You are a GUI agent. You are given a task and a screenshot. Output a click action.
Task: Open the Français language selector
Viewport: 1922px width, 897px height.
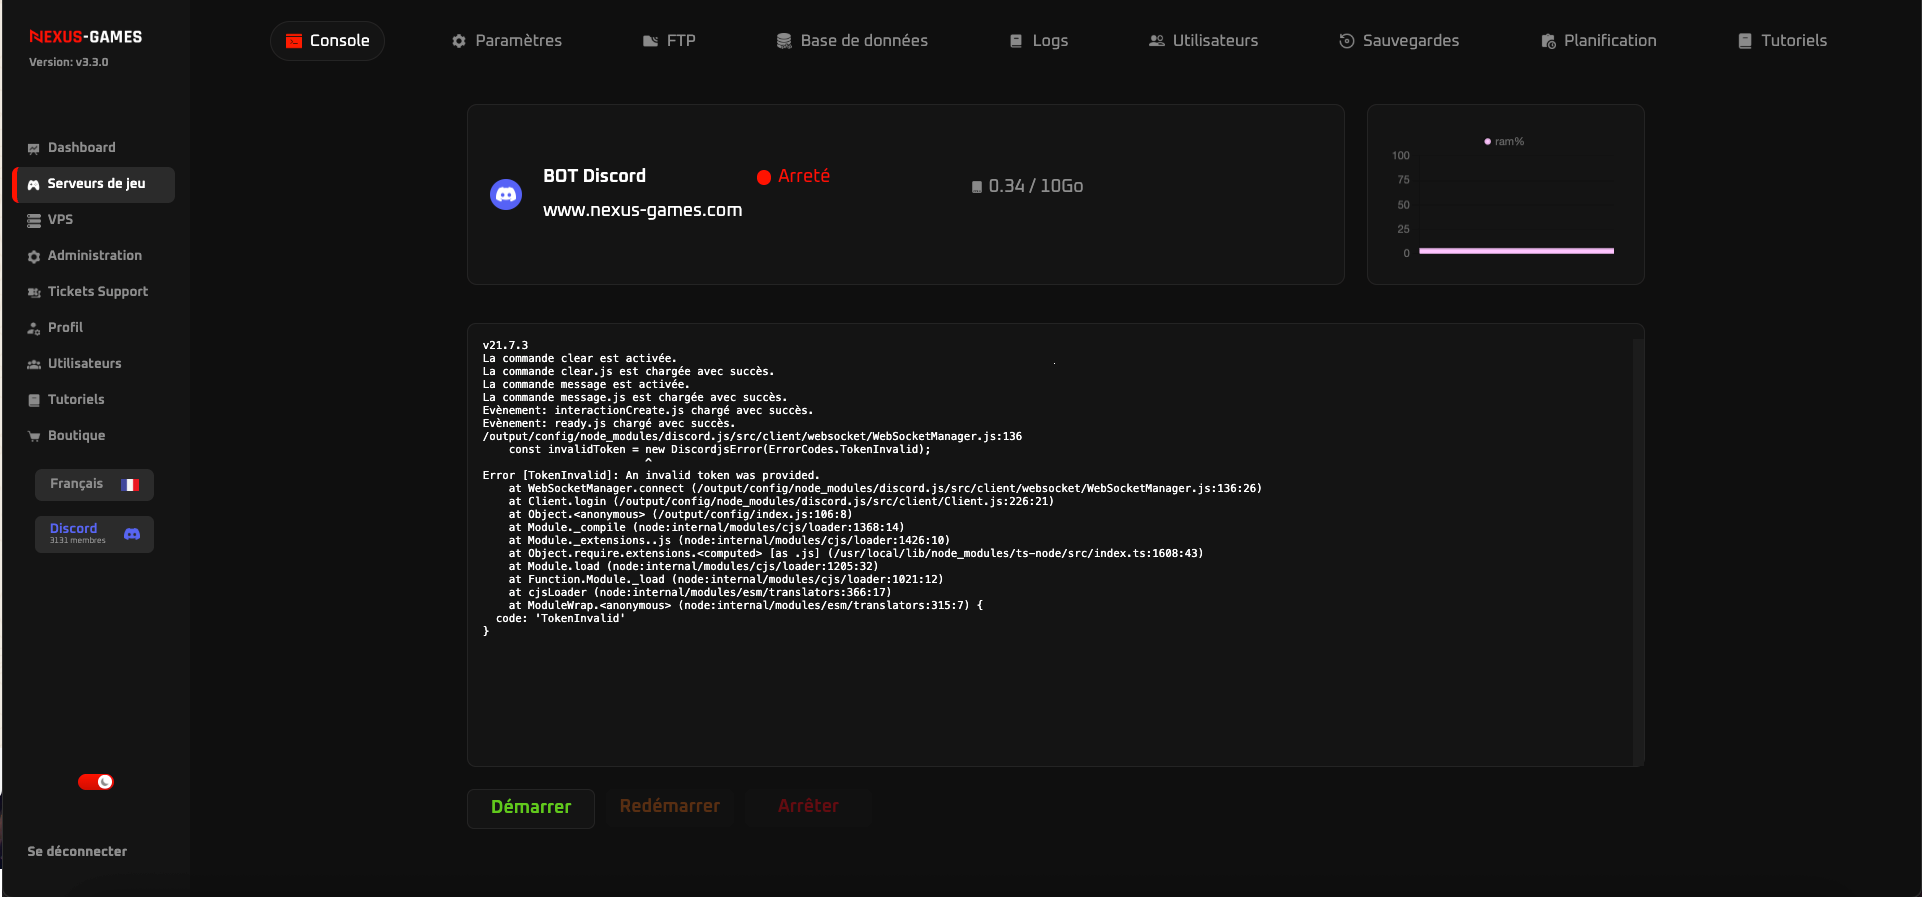pos(94,485)
